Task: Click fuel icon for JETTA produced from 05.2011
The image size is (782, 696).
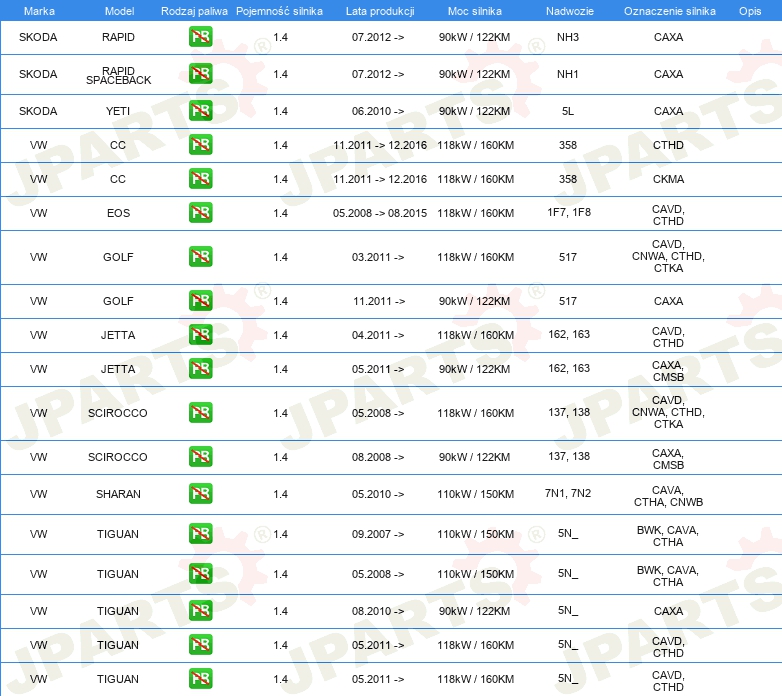Action: click(200, 369)
